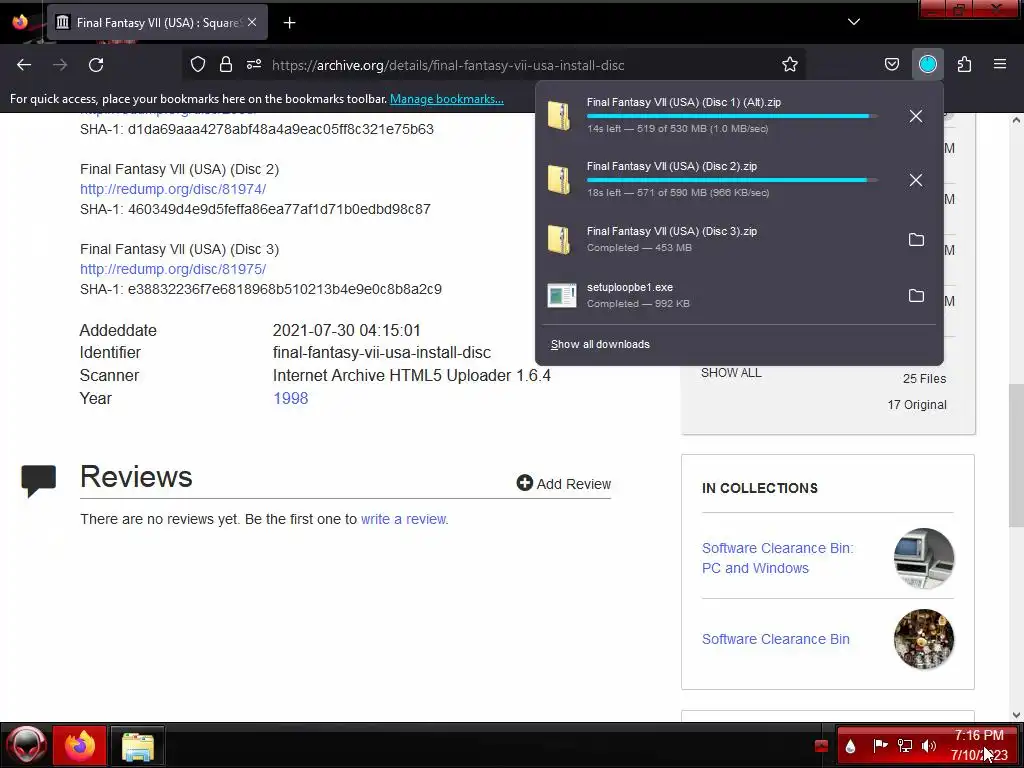Screen dimensions: 1024x768
Task: Open site security padlock info
Action: pos(226,65)
